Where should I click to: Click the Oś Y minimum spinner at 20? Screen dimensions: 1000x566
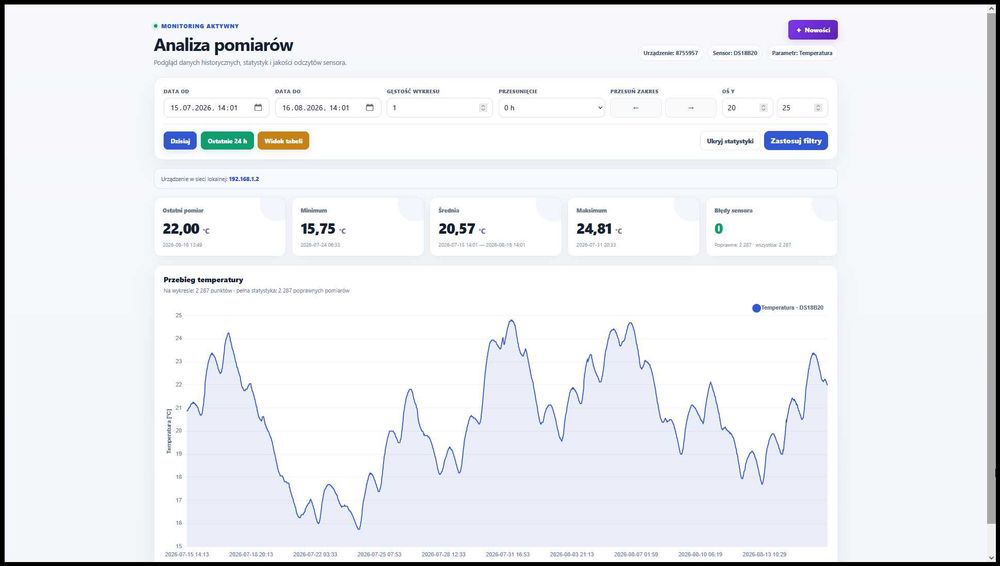763,108
